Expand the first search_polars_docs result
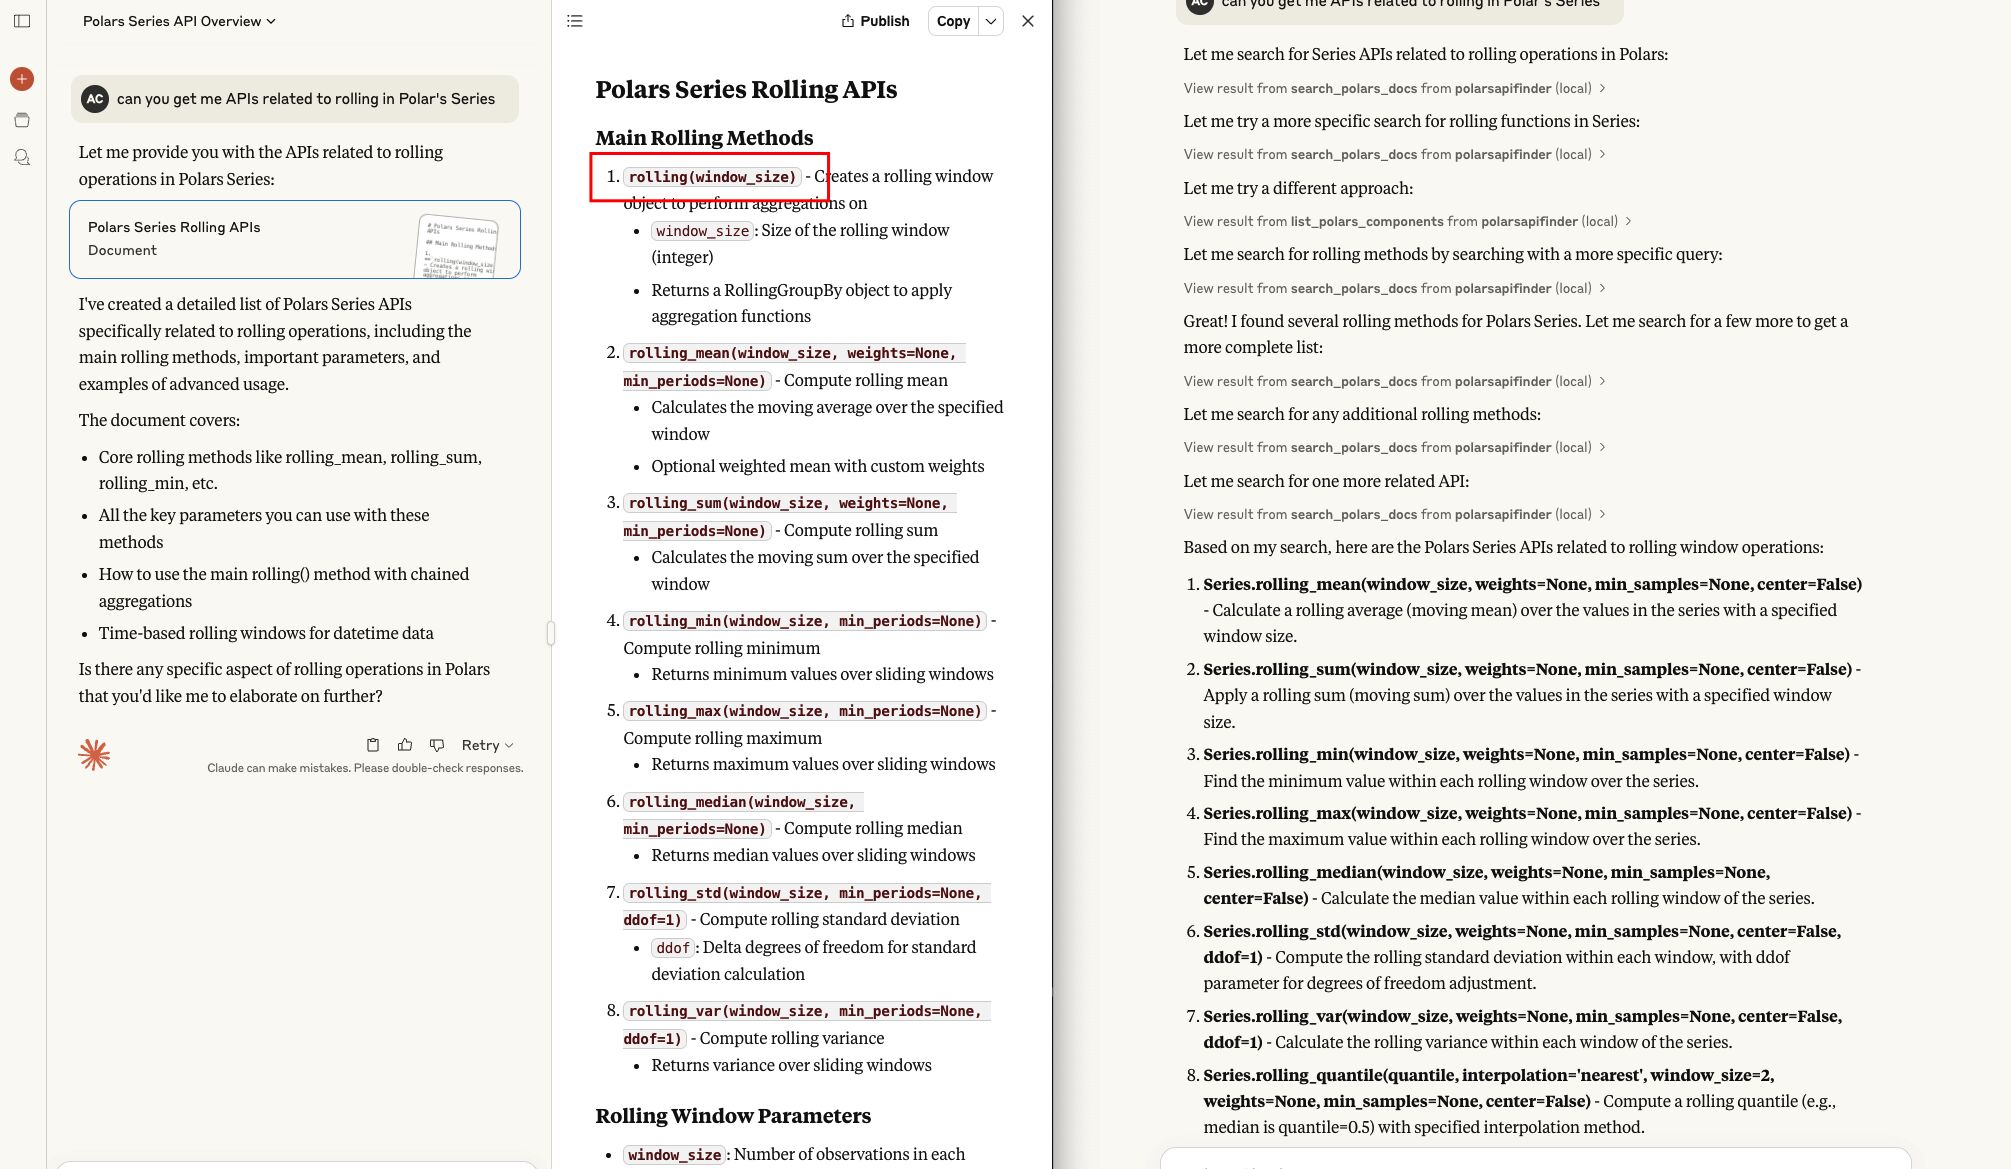Screen dimensions: 2011x1169 click(x=1394, y=88)
